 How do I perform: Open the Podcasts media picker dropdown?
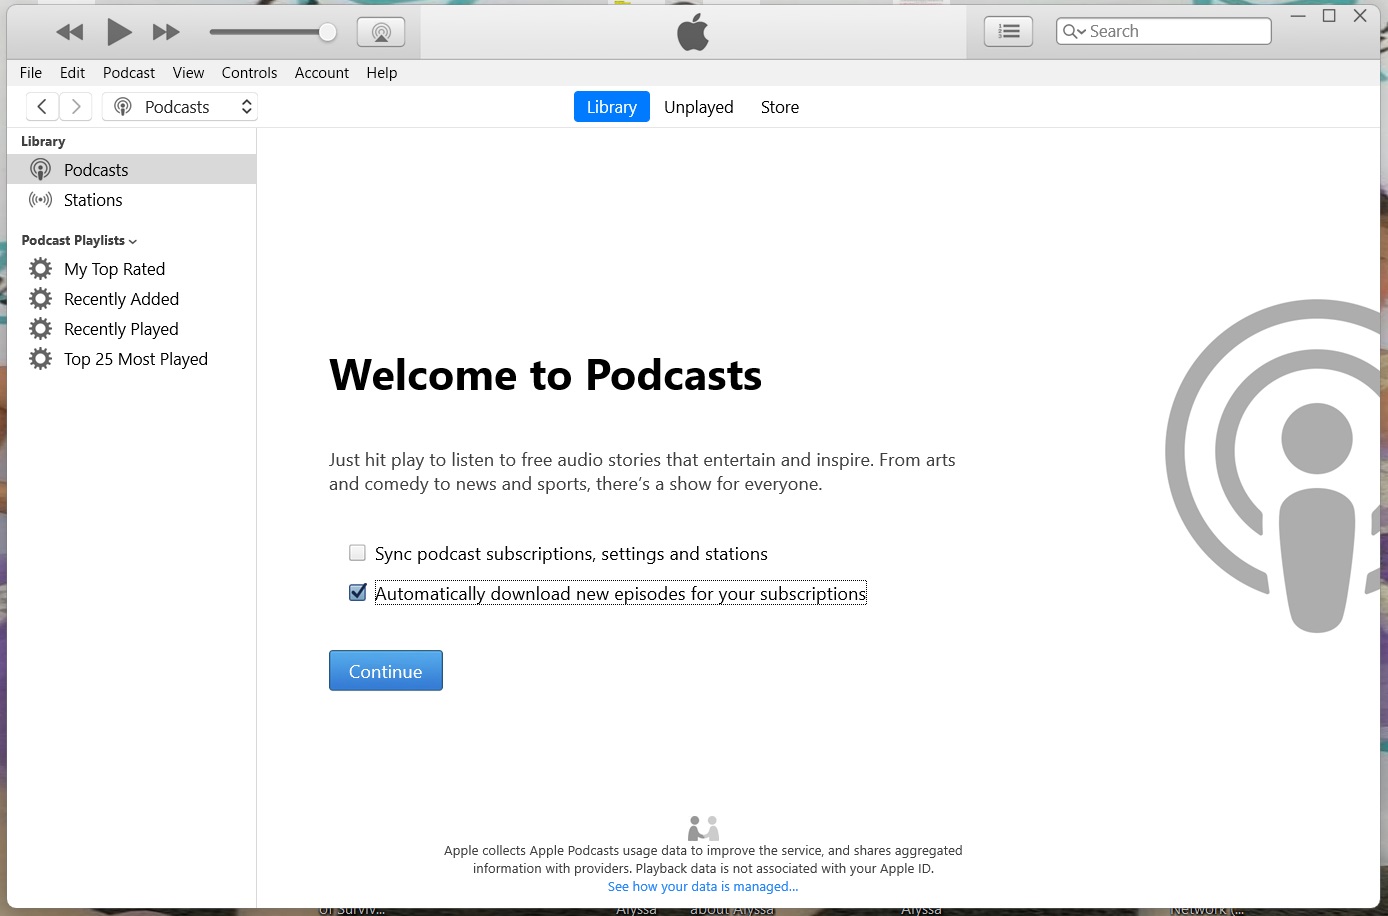point(180,107)
